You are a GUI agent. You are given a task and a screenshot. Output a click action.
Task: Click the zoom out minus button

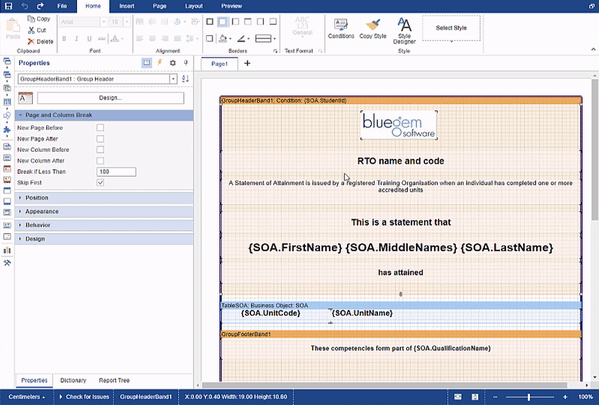click(495, 397)
